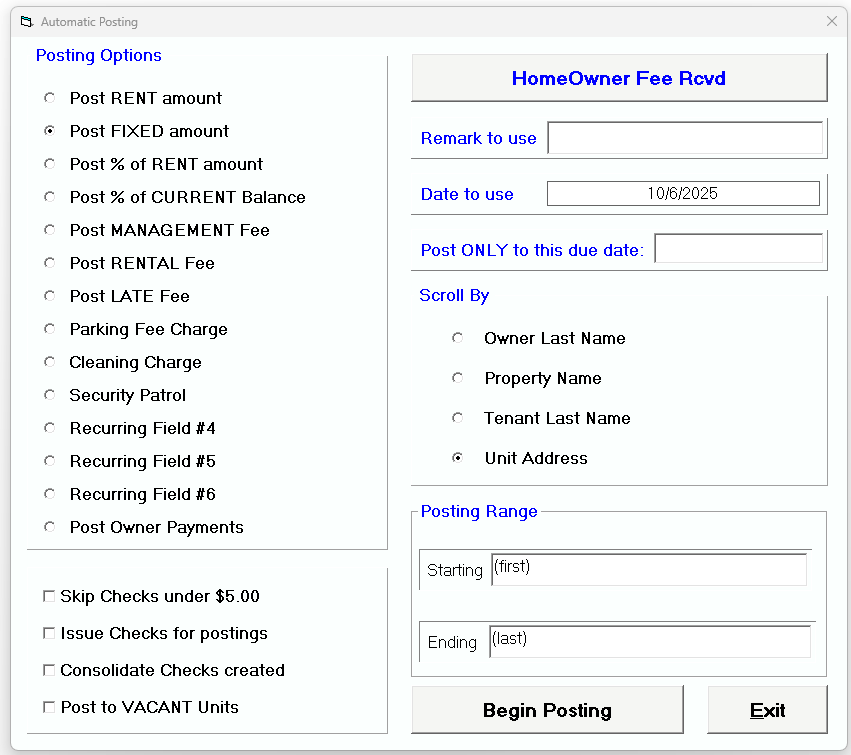
Task: Choose Parking Fee Charge posting
Action: coord(49,329)
